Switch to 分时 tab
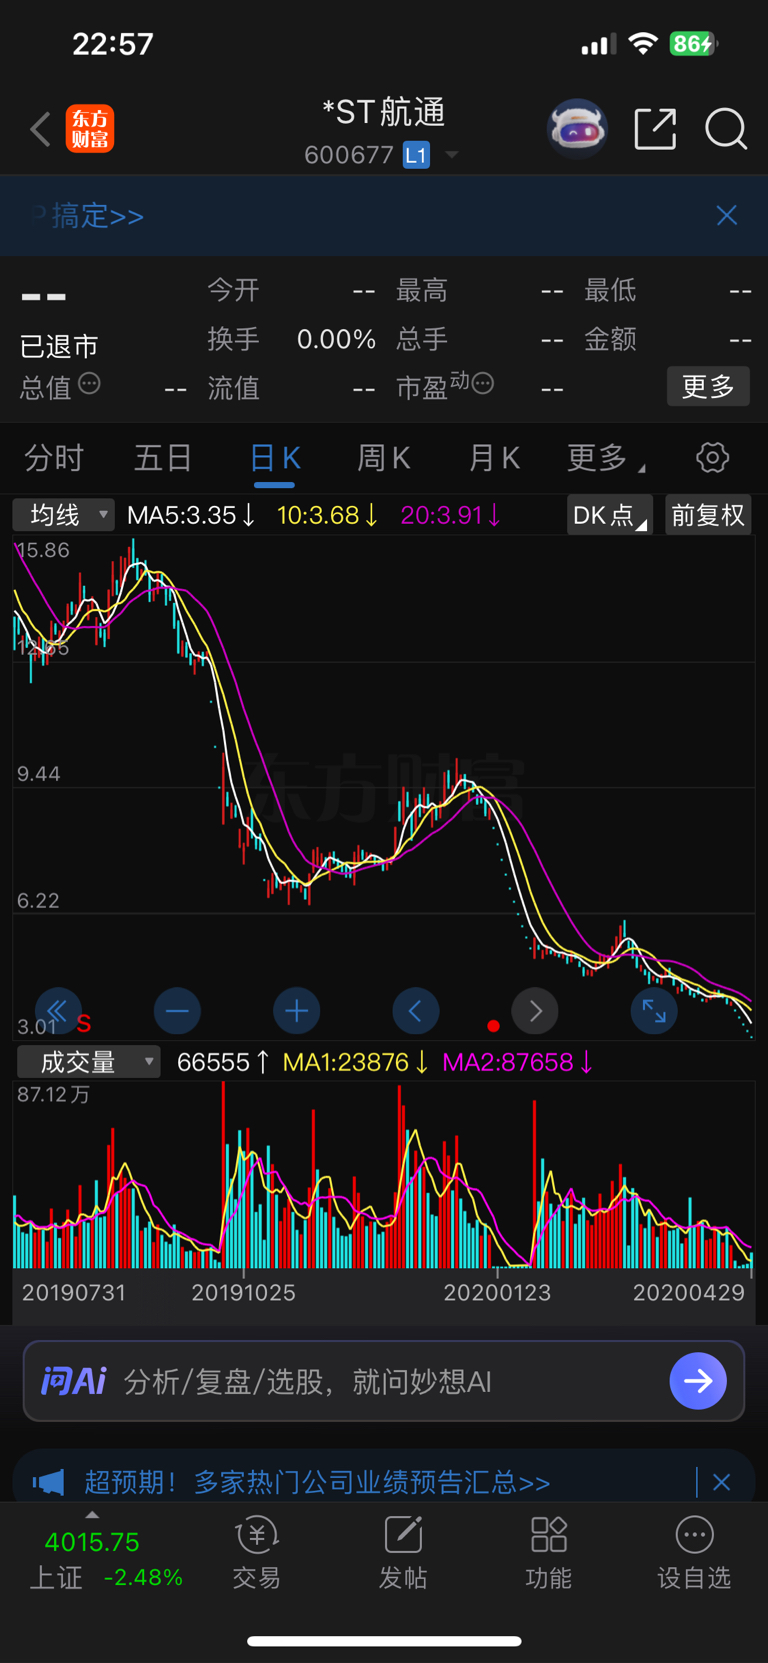Screen dimensions: 768x1663 click(x=54, y=458)
